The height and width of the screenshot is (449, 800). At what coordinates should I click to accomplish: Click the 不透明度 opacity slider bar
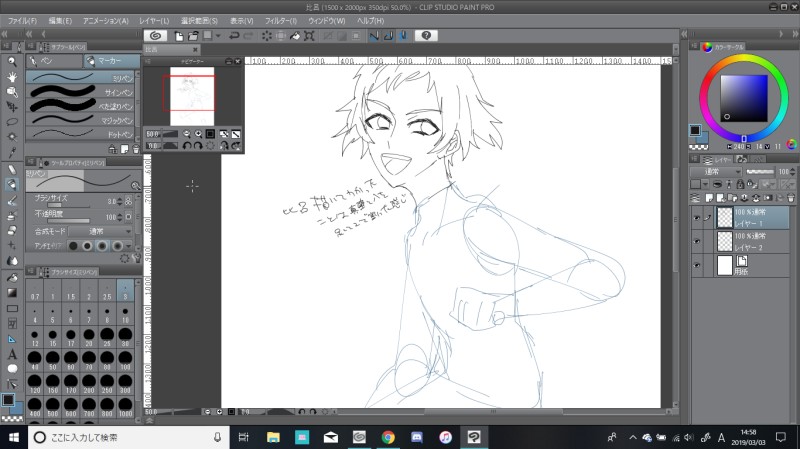(69, 221)
